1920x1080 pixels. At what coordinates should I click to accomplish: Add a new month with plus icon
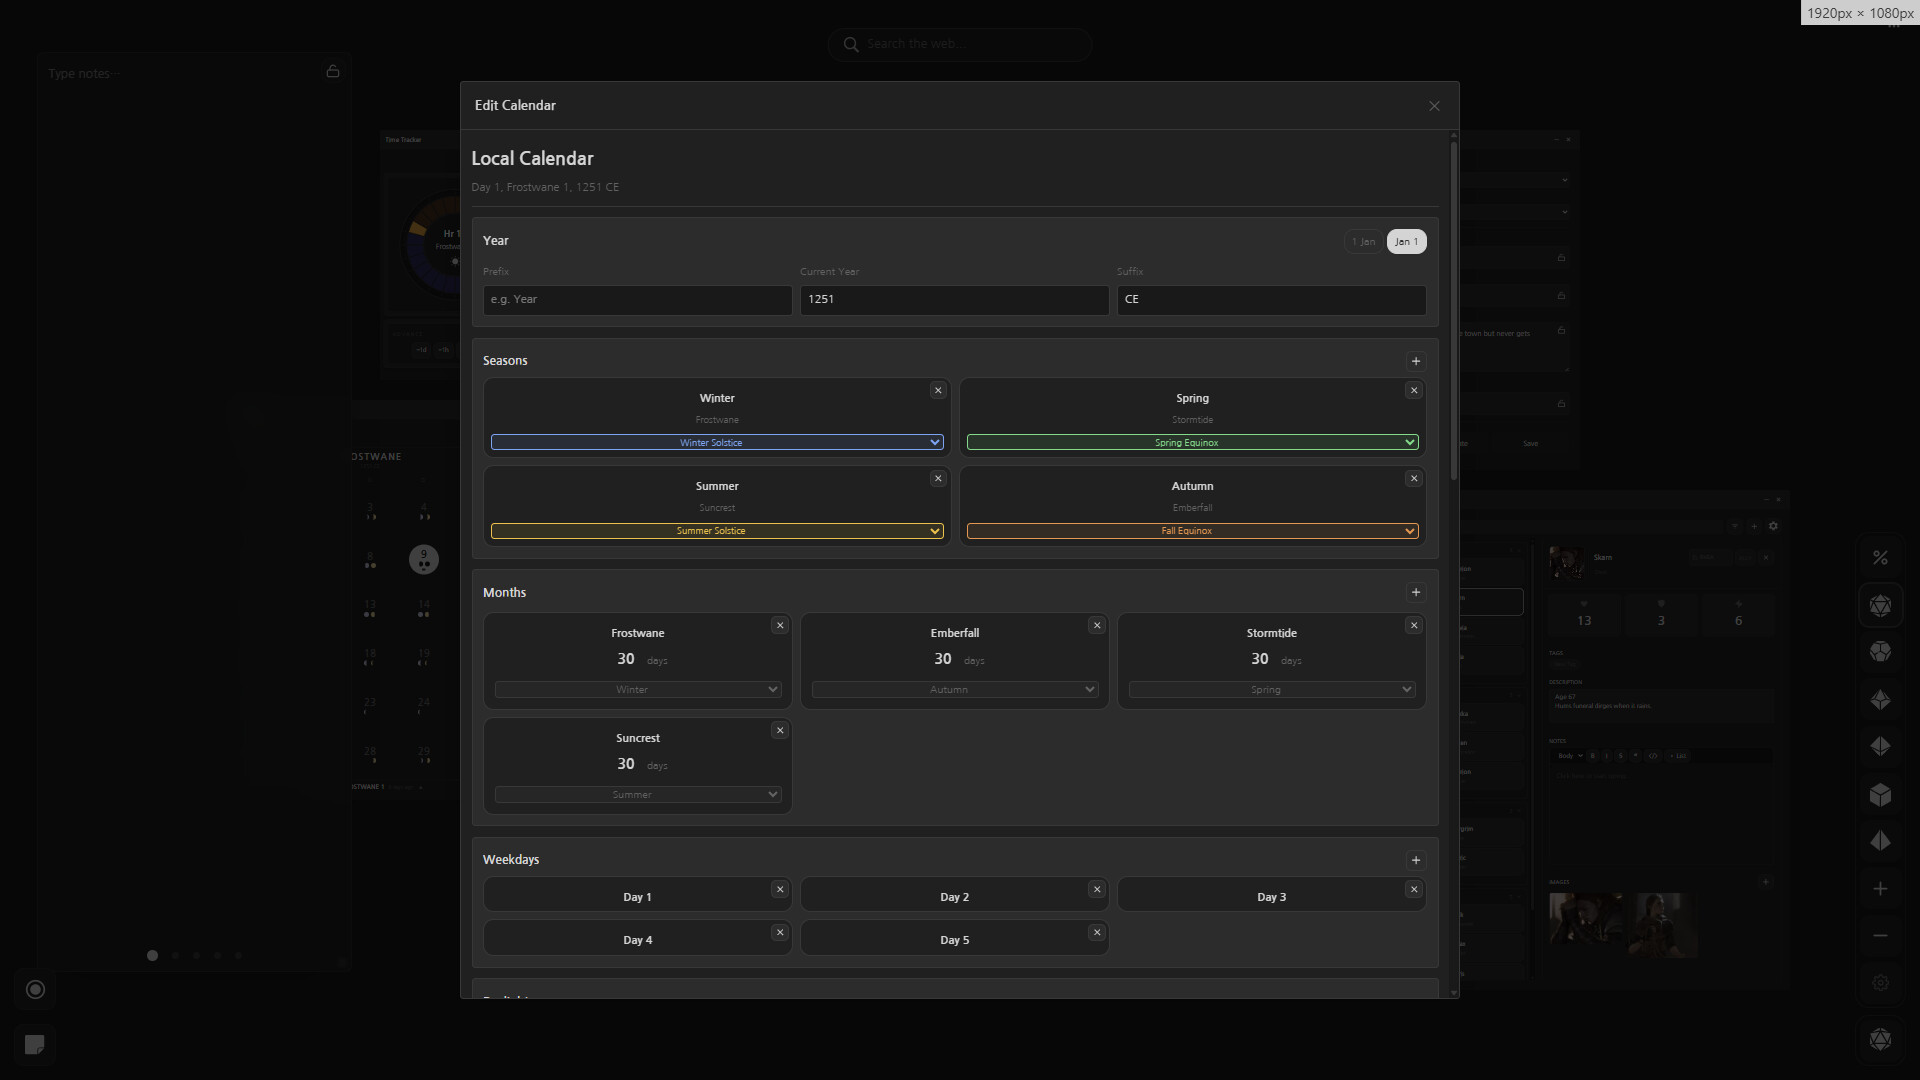tap(1415, 593)
